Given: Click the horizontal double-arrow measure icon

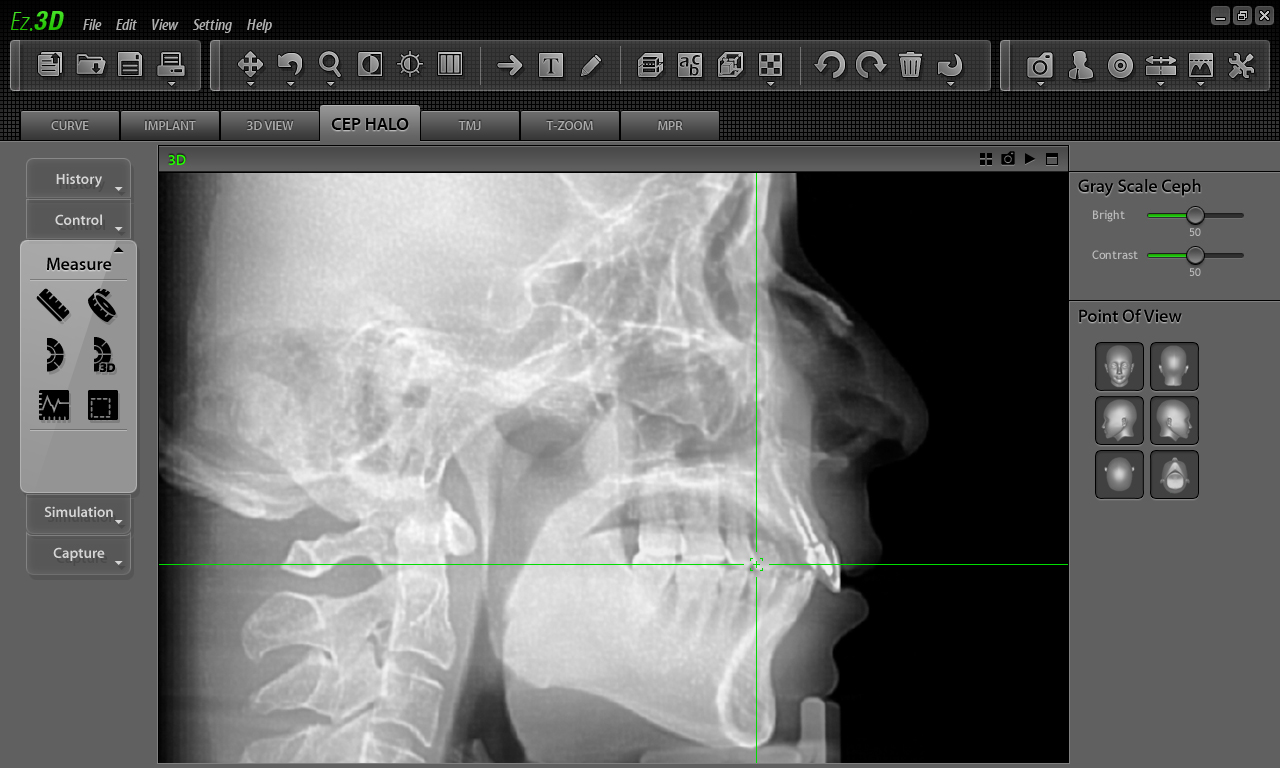Looking at the screenshot, I should click(x=1161, y=66).
